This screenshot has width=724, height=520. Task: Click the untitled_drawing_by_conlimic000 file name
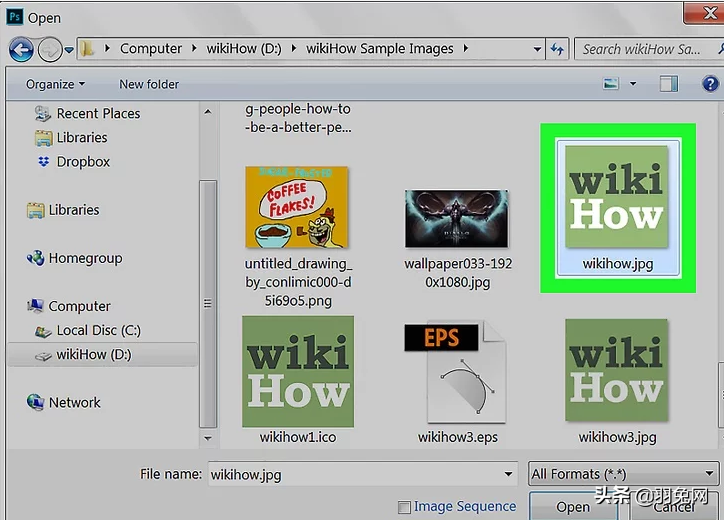(298, 282)
